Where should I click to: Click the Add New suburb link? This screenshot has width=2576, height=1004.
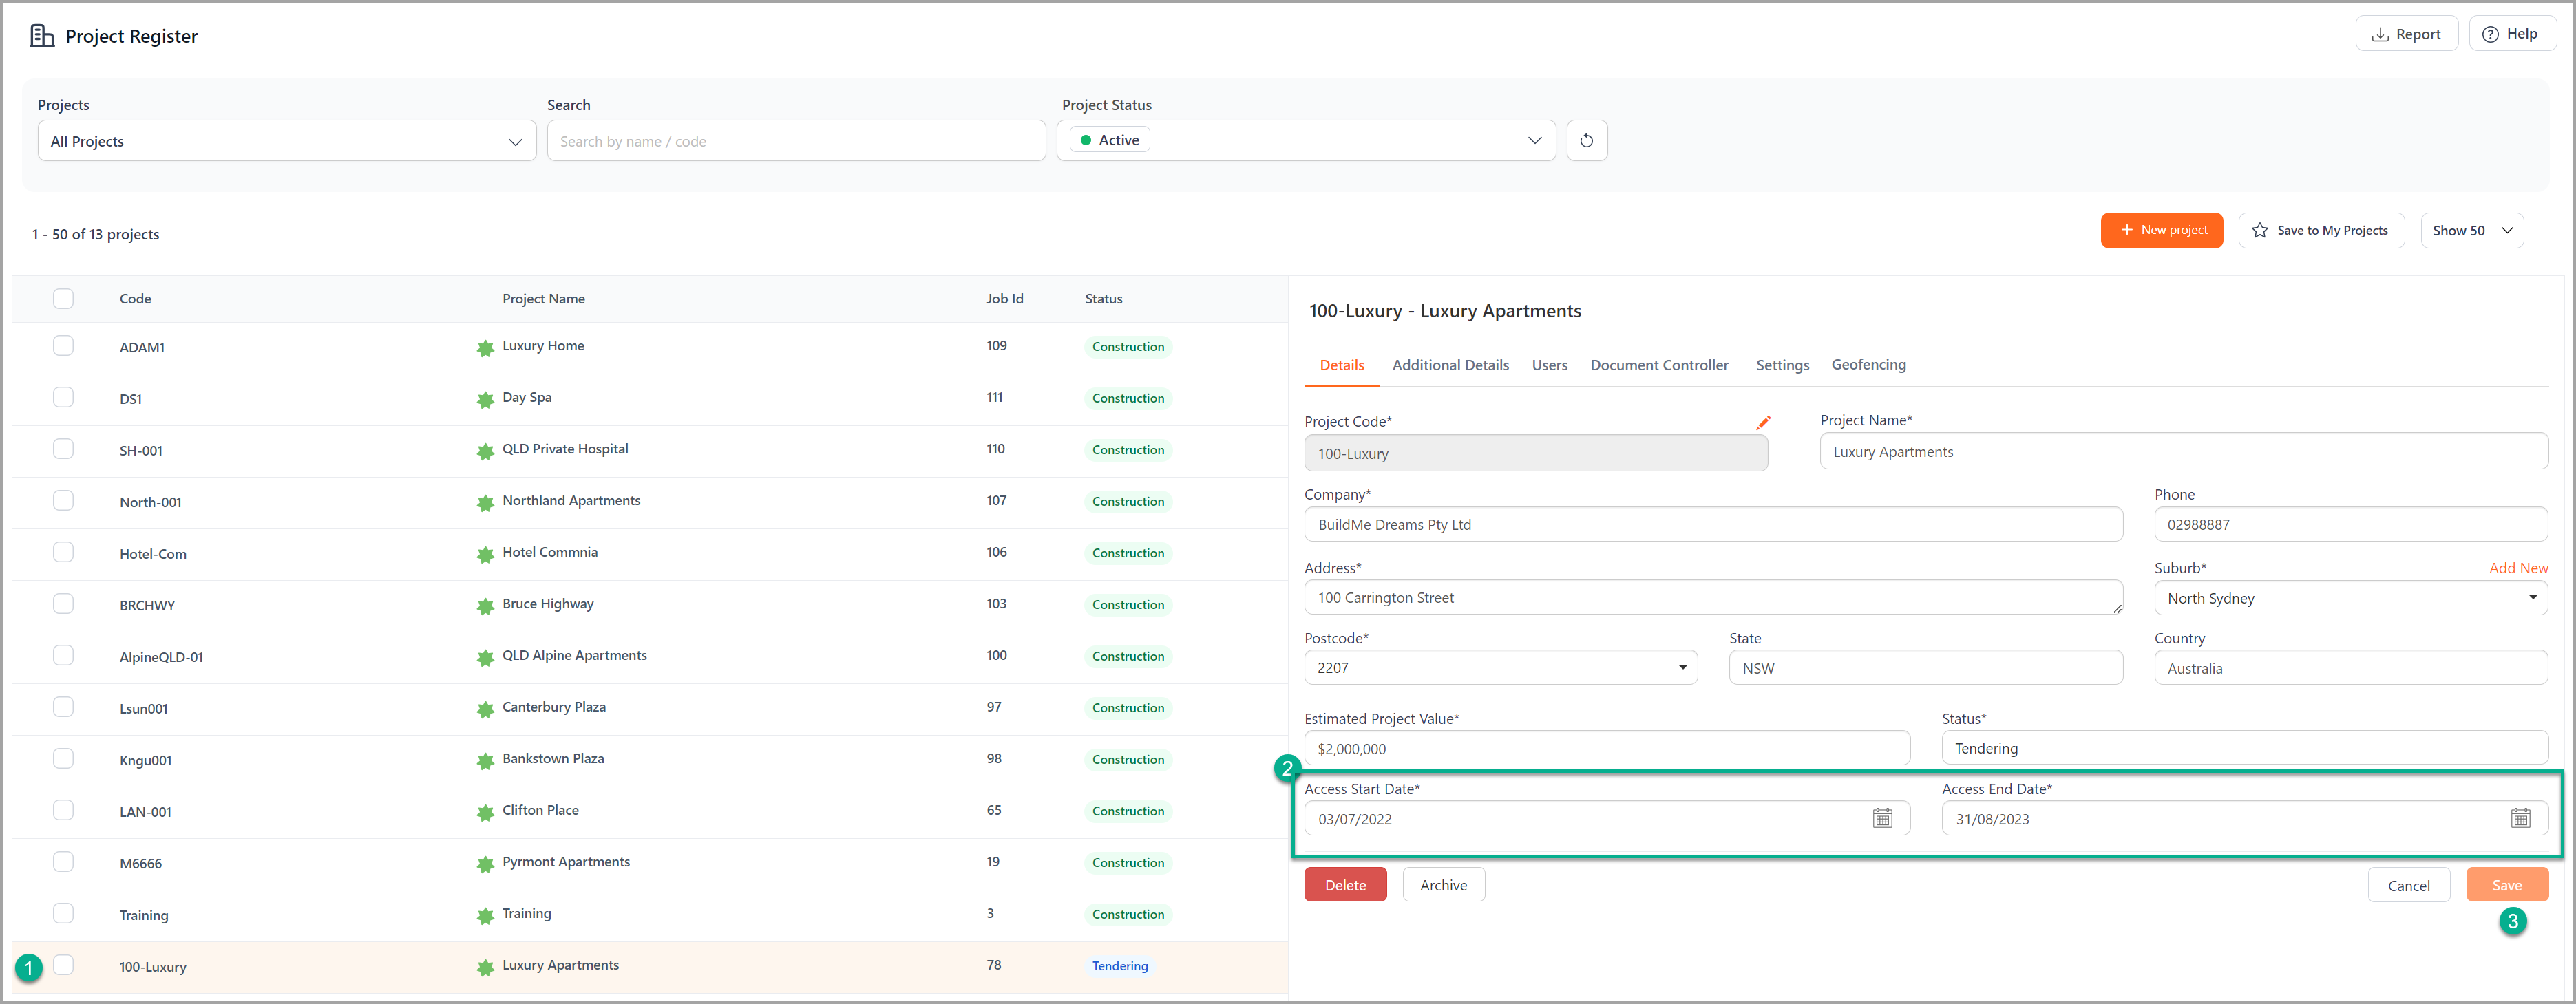(x=2518, y=568)
